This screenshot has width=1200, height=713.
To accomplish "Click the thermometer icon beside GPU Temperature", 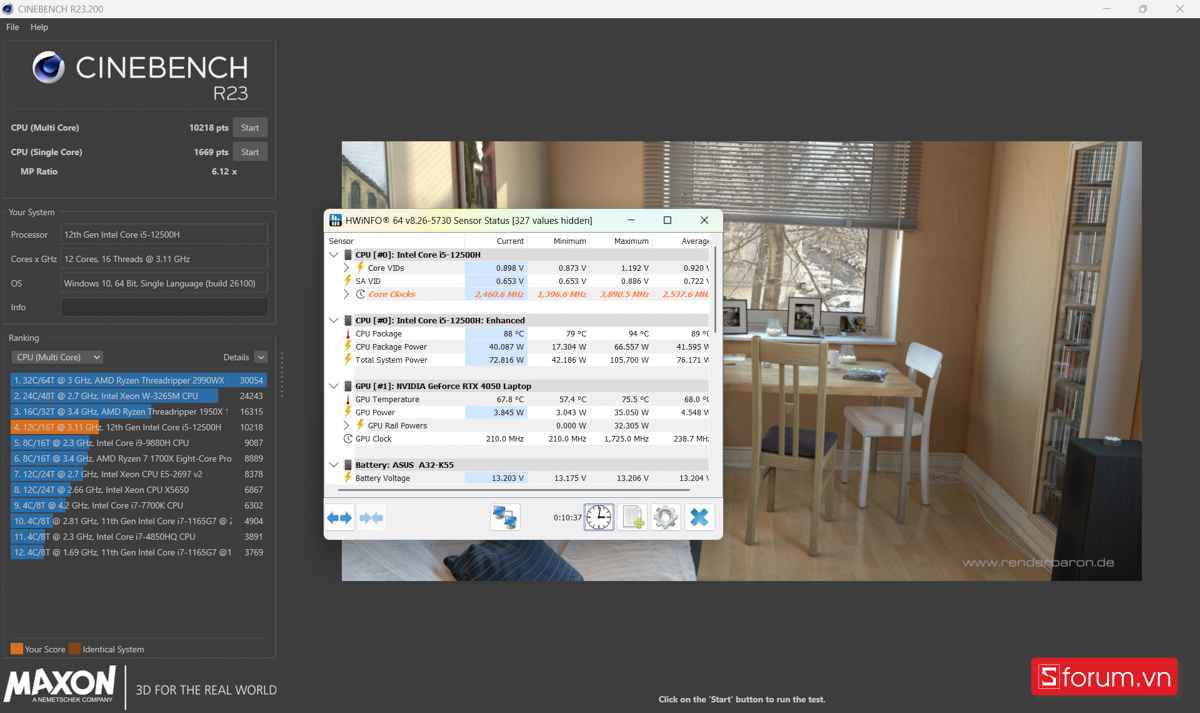I will click(x=348, y=399).
